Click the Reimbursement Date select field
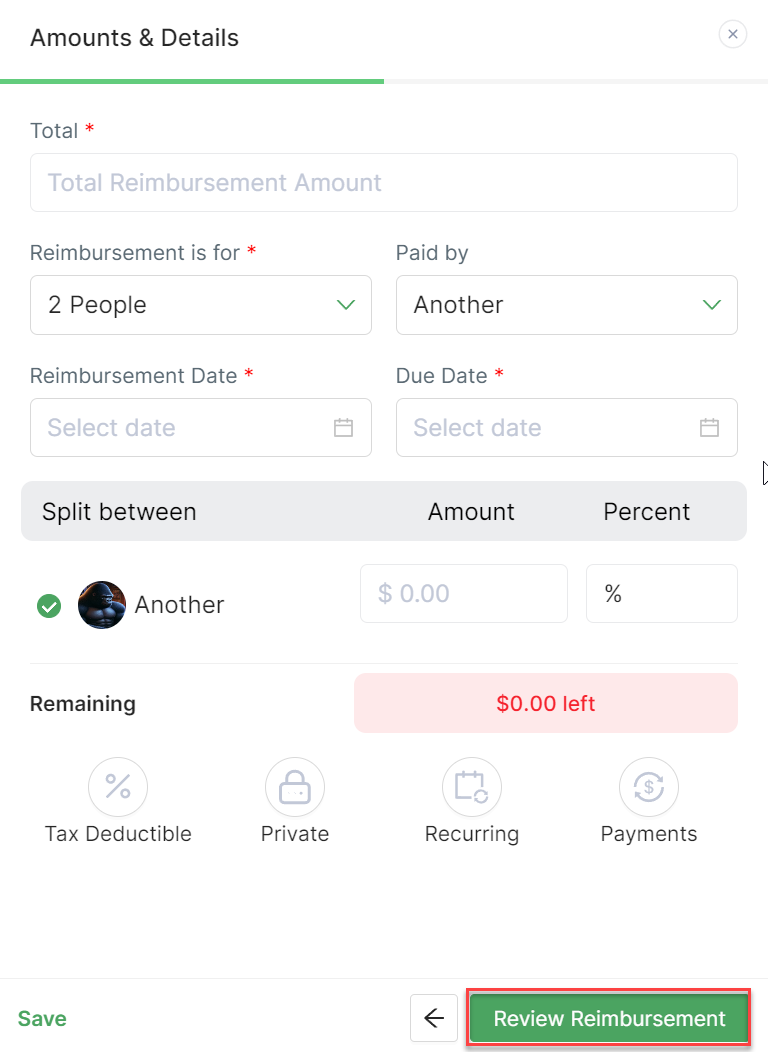Image resolution: width=768 pixels, height=1052 pixels. [x=185, y=428]
